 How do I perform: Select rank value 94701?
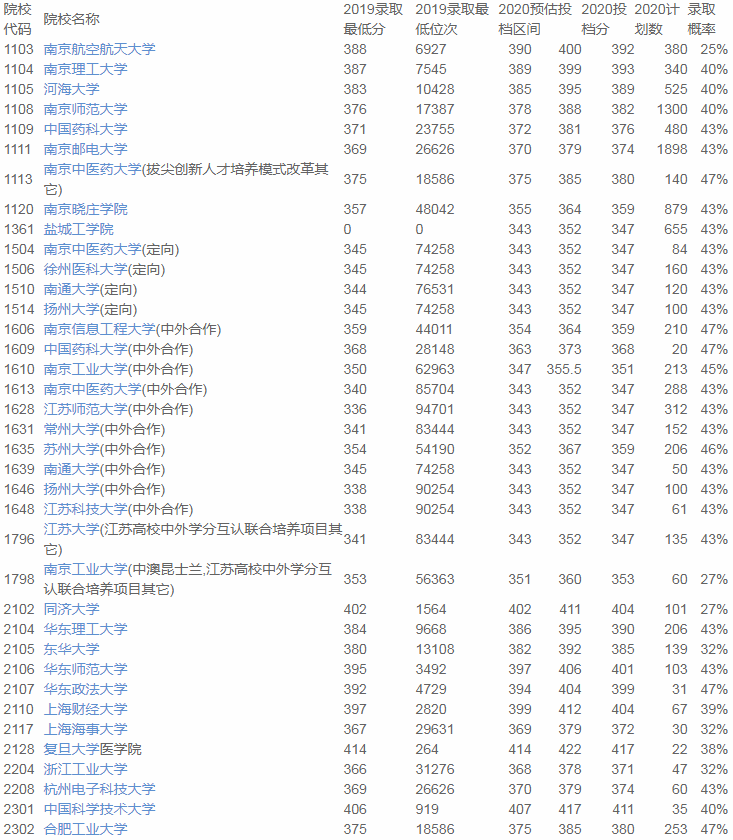click(435, 409)
